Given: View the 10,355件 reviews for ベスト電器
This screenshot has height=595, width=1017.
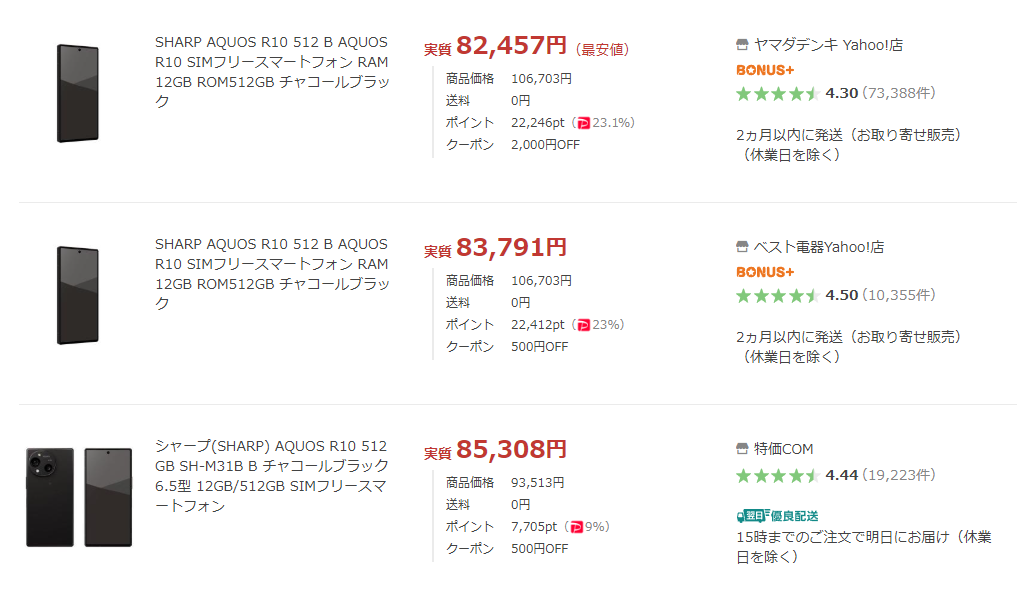Looking at the screenshot, I should 899,296.
